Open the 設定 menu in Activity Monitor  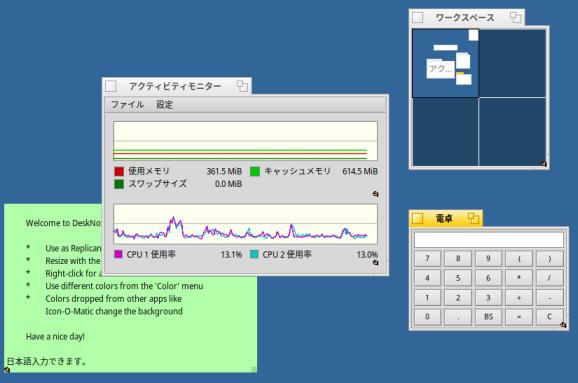click(164, 105)
